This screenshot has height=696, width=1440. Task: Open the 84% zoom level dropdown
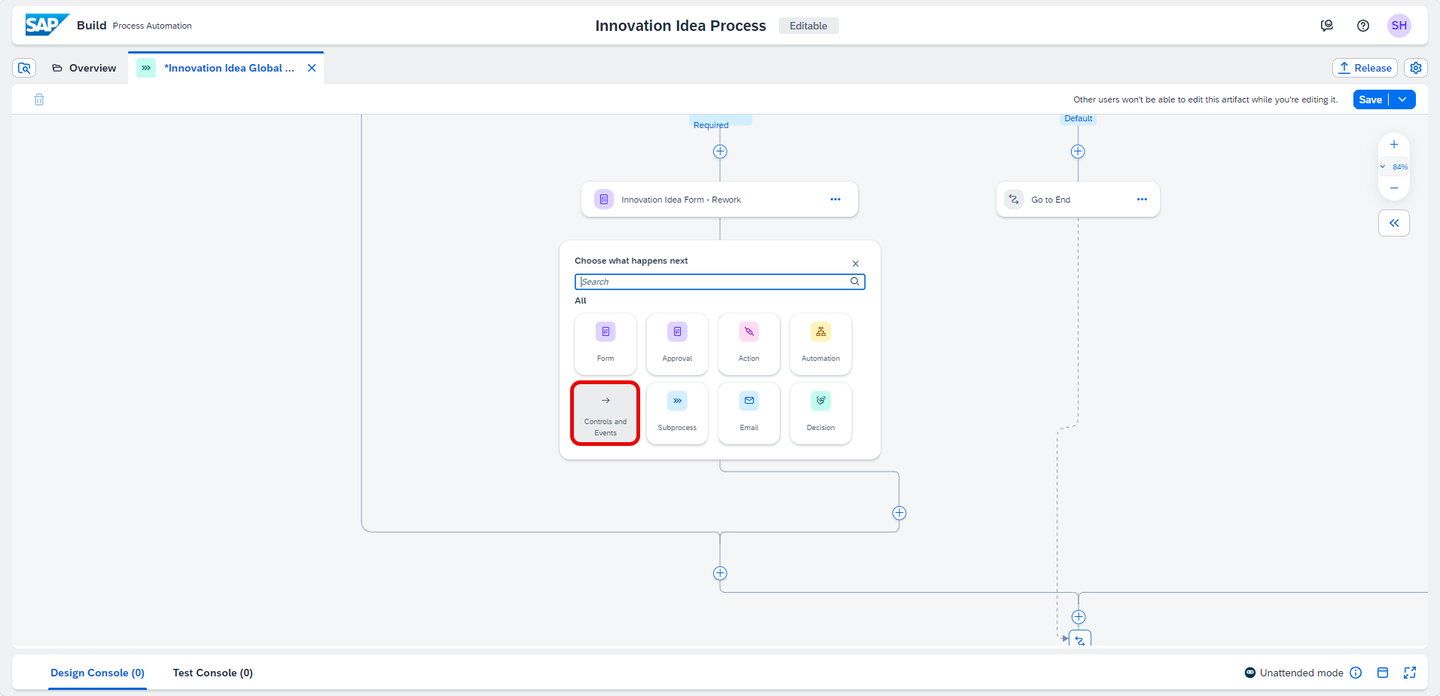1394,167
